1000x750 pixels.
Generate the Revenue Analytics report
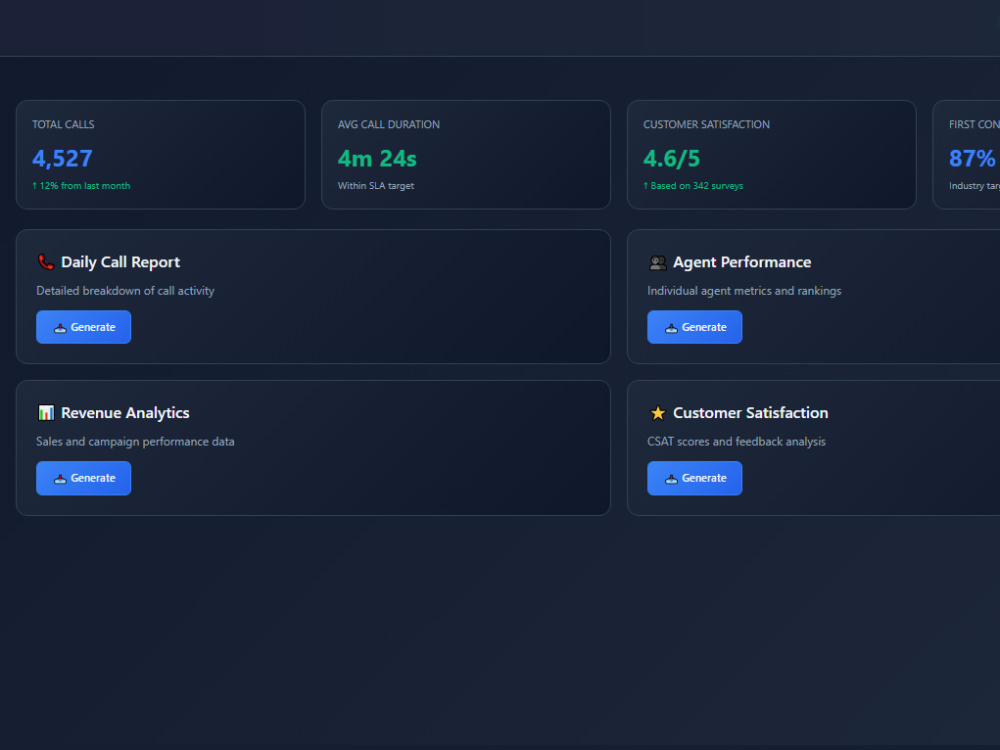[x=84, y=478]
